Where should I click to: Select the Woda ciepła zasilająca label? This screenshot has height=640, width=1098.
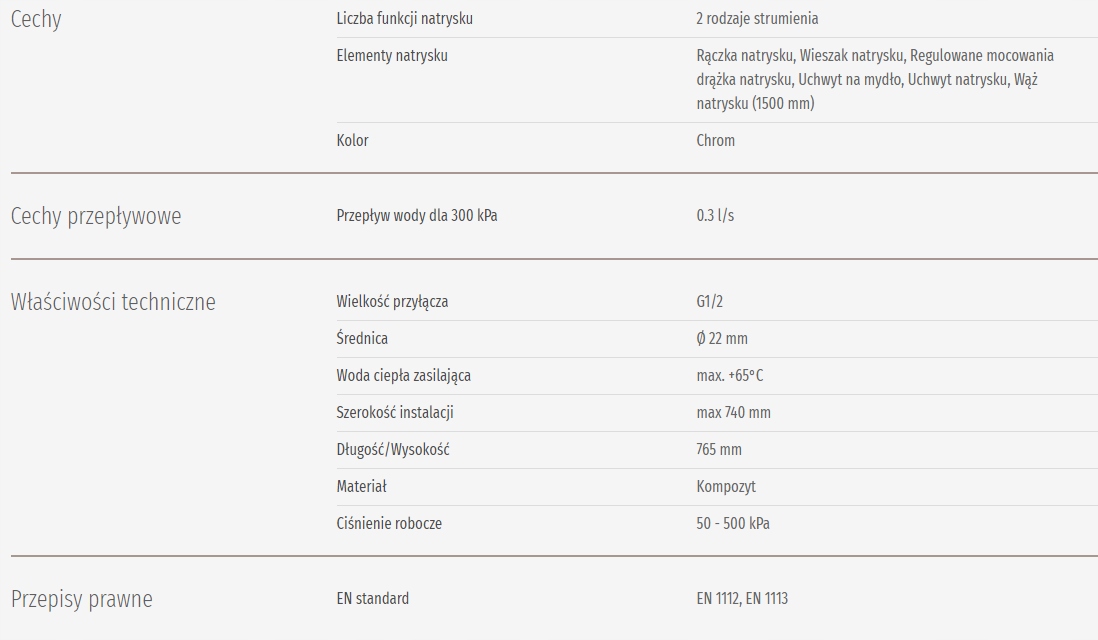[404, 376]
